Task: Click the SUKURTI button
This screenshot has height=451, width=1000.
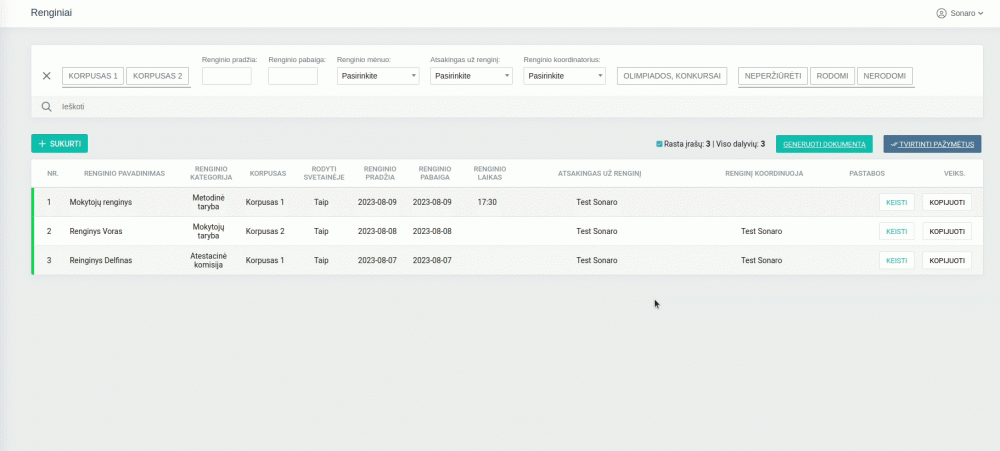Action: (x=59, y=144)
